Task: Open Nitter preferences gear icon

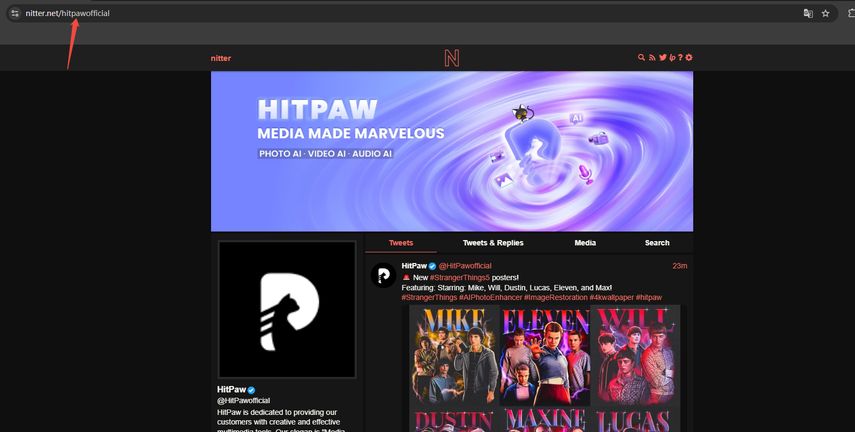Action: (x=689, y=58)
